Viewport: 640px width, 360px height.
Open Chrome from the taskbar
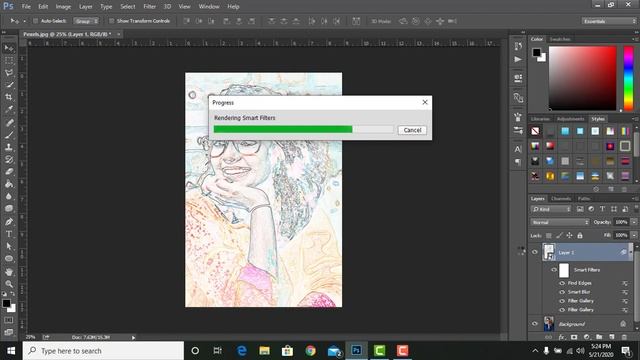(x=311, y=351)
